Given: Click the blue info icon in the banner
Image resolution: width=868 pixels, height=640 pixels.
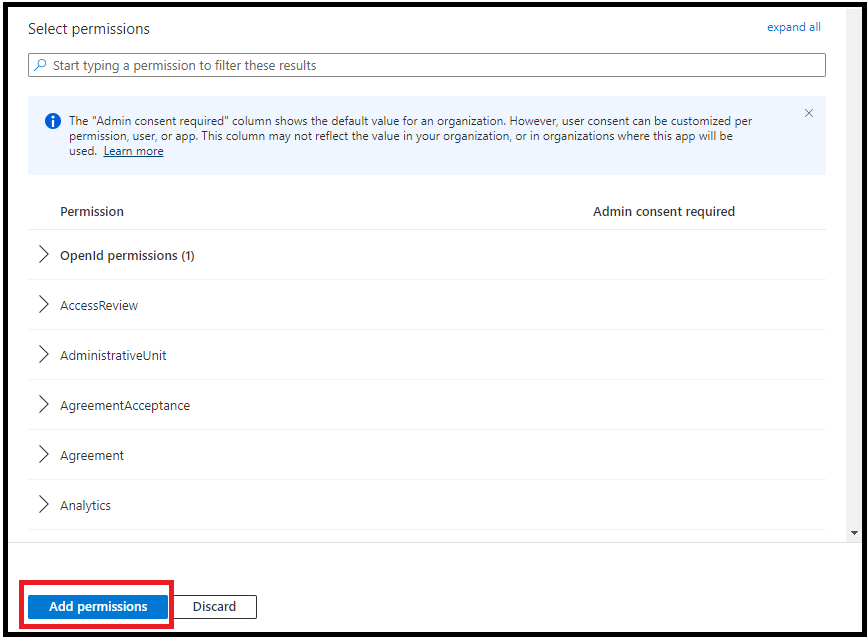Looking at the screenshot, I should coord(52,121).
